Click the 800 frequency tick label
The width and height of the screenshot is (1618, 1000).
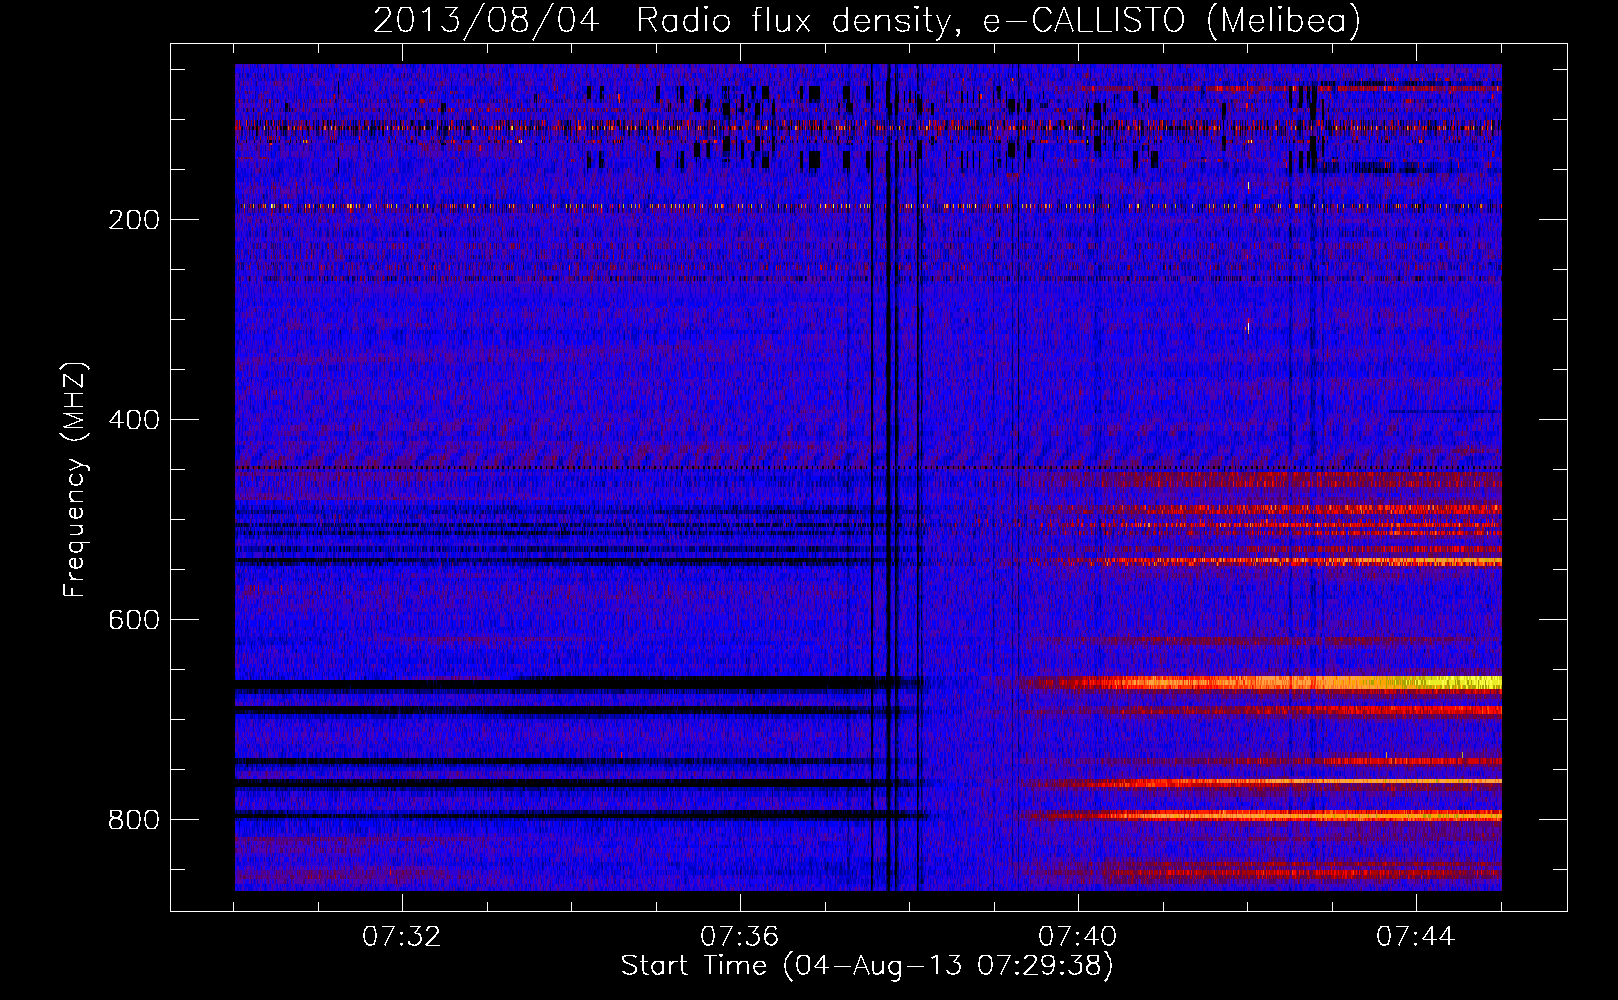pyautogui.click(x=134, y=820)
